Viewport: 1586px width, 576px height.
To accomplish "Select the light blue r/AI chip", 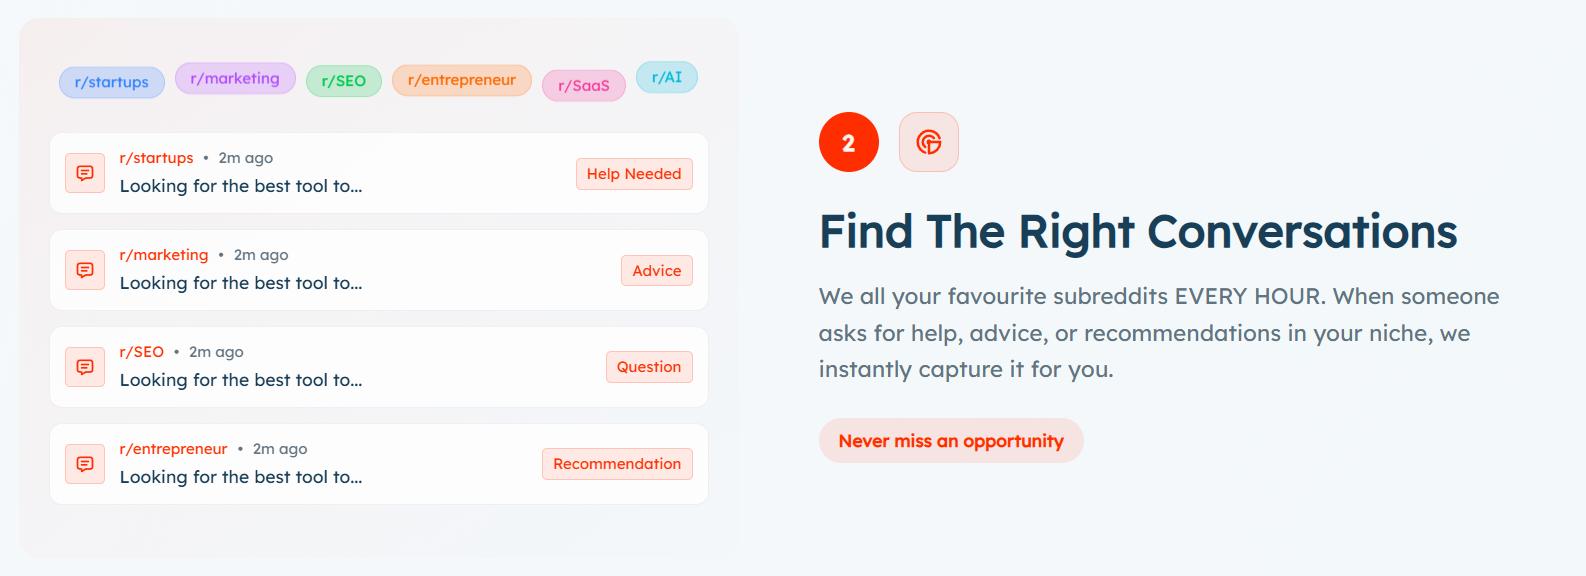I will click(667, 77).
